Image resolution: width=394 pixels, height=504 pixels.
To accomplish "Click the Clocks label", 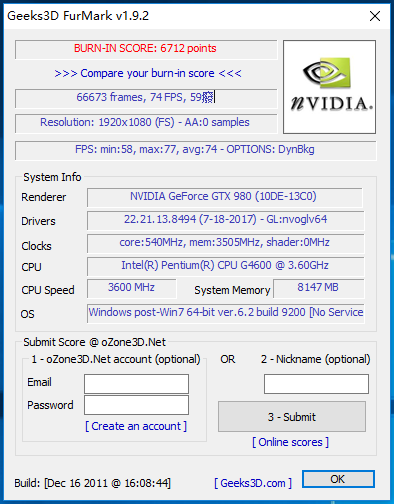I will coord(36,246).
